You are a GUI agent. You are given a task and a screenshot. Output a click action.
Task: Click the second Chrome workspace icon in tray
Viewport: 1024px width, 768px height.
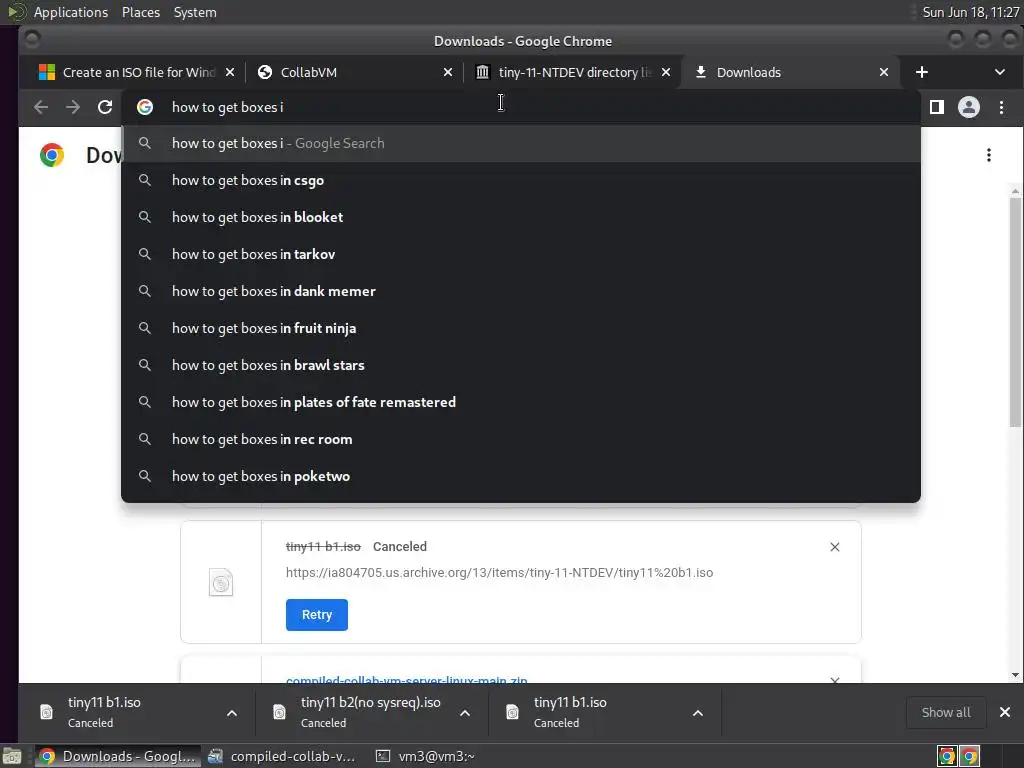click(x=970, y=756)
